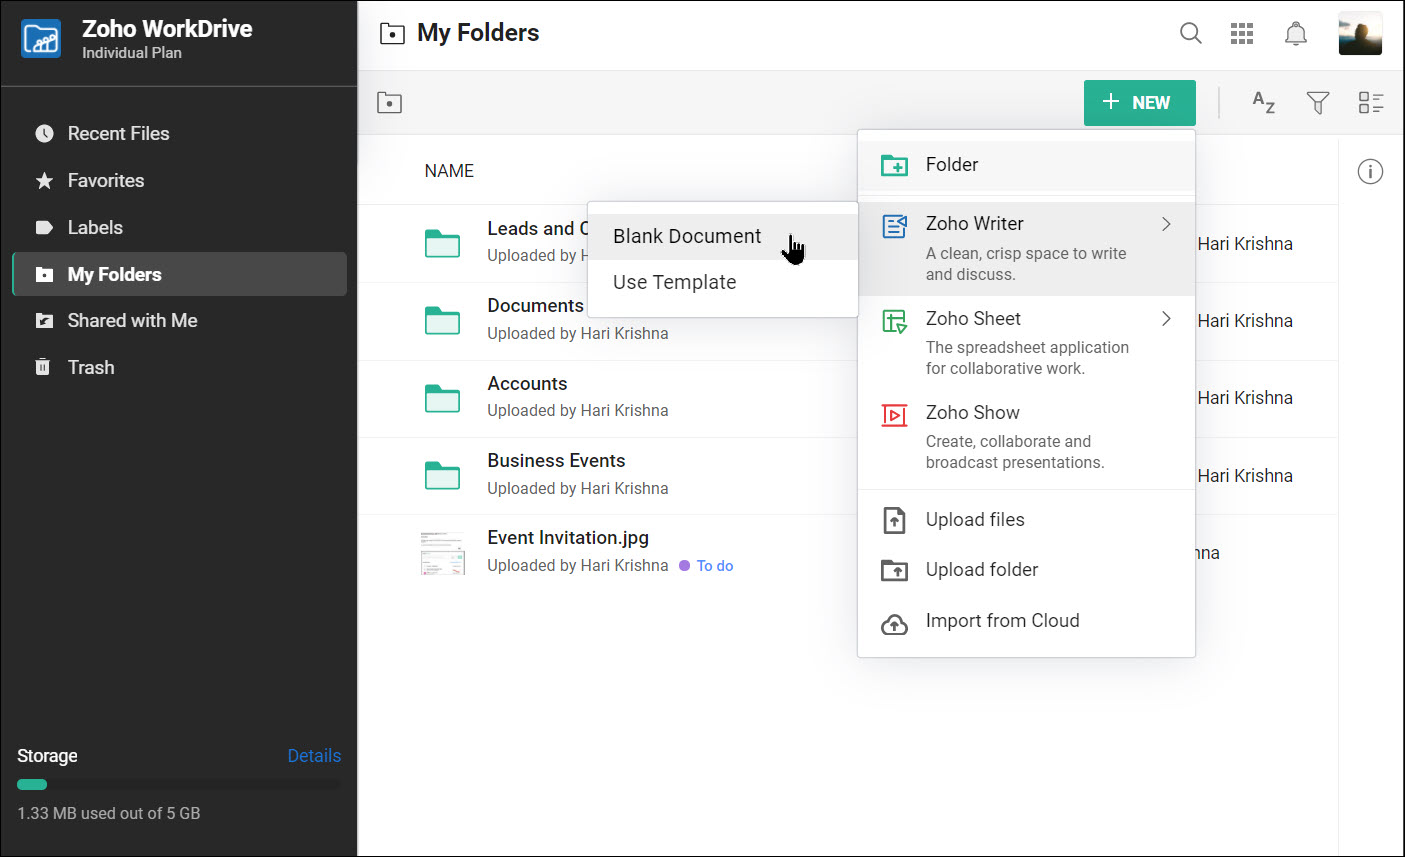Click the user profile avatar
The width and height of the screenshot is (1405, 857).
tap(1360, 34)
